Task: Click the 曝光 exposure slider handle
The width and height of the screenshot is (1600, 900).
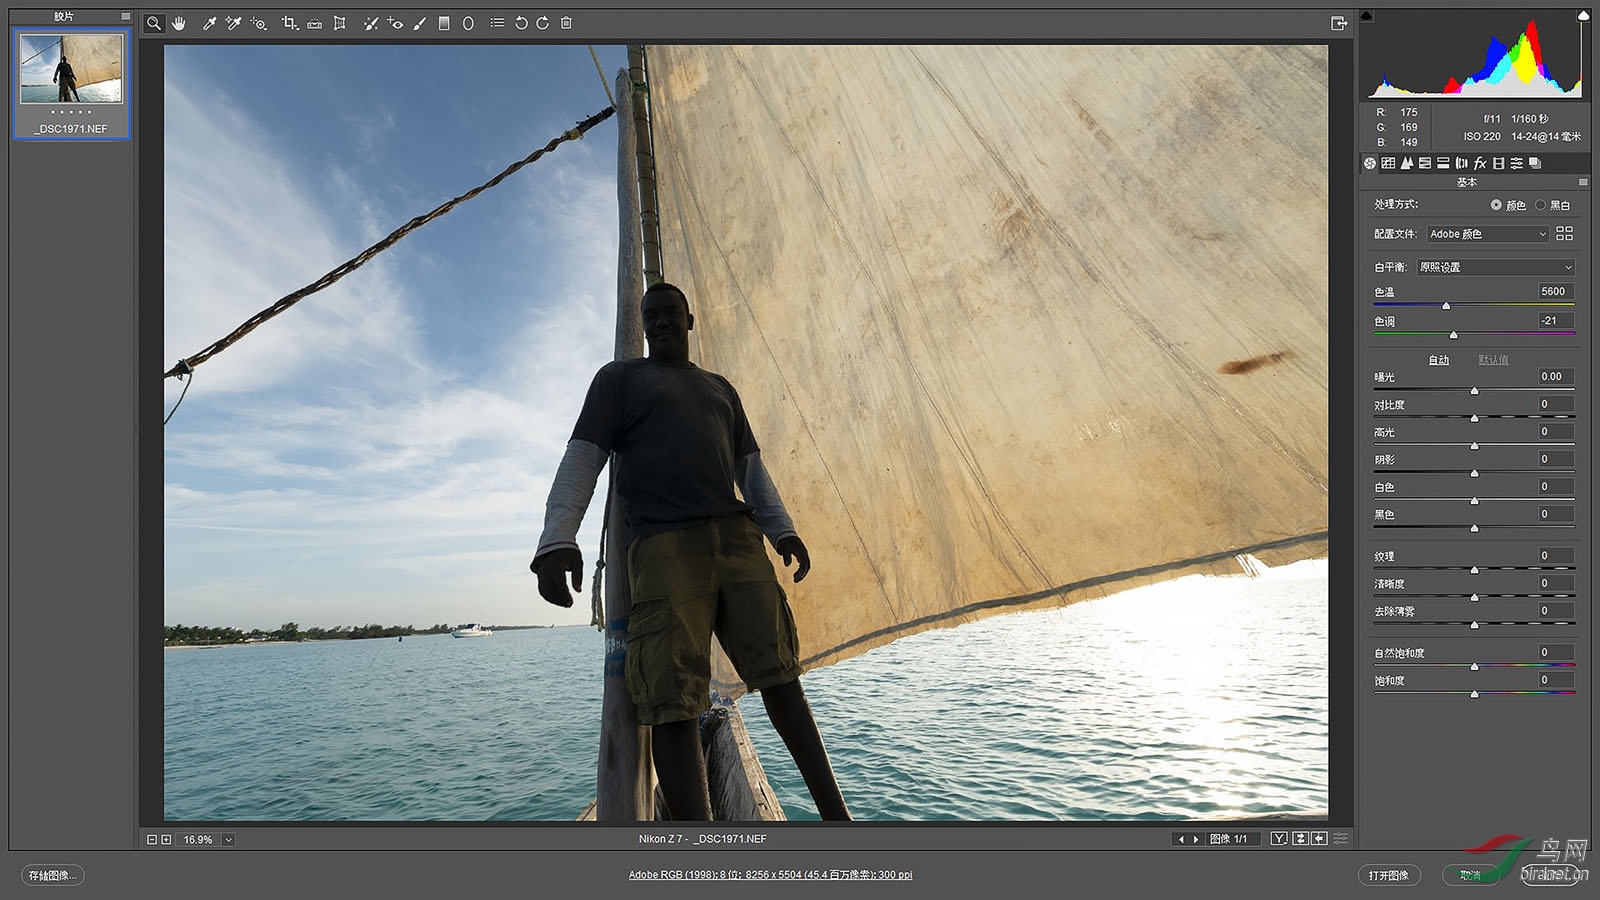Action: (1474, 391)
